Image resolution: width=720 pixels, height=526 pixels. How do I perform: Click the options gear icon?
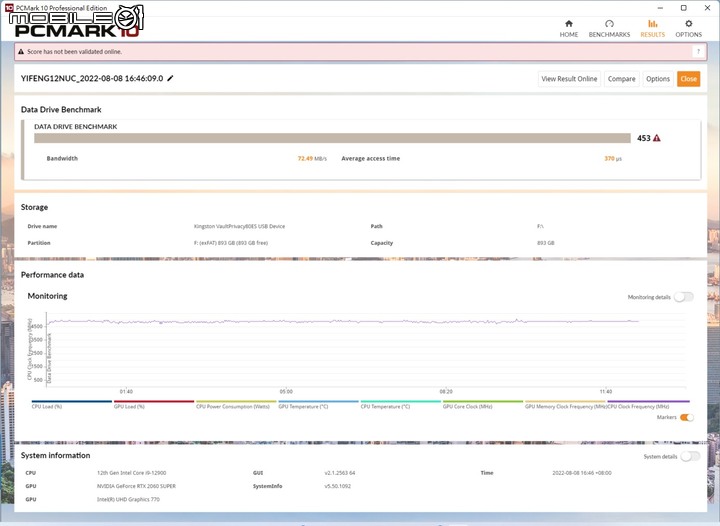tap(688, 23)
